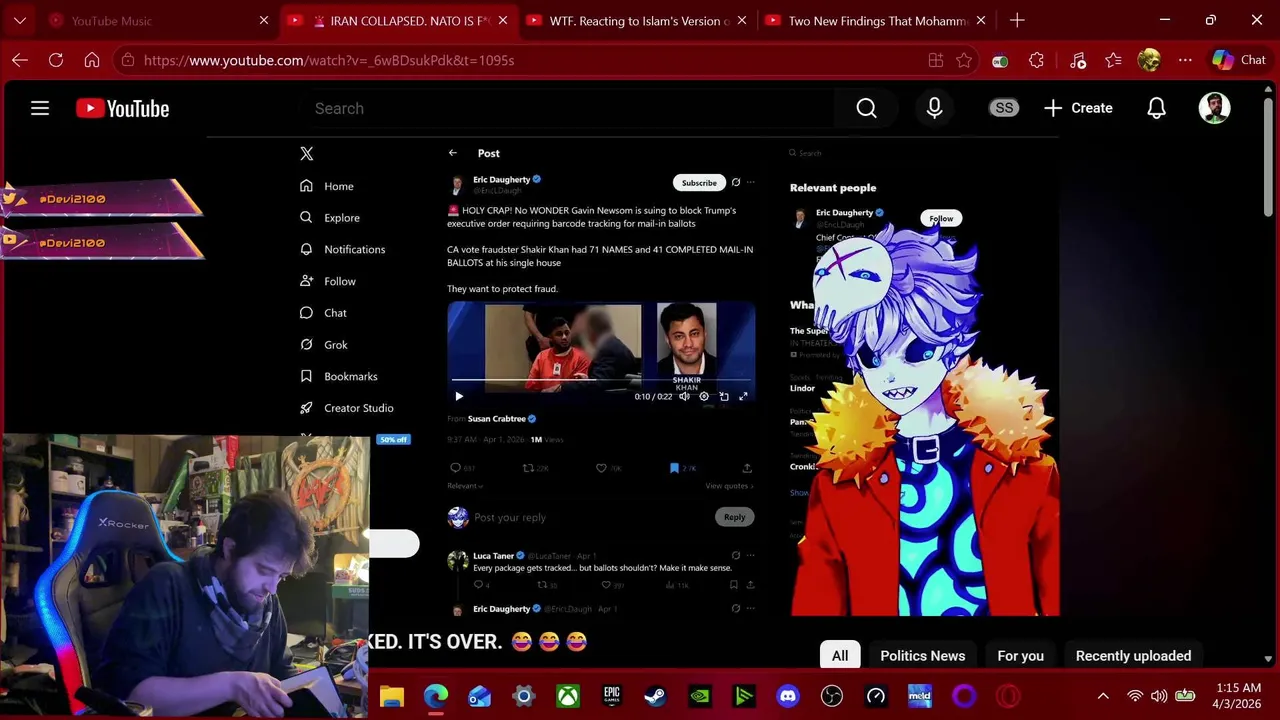
Task: Open Steam from the taskbar
Action: coord(655,696)
